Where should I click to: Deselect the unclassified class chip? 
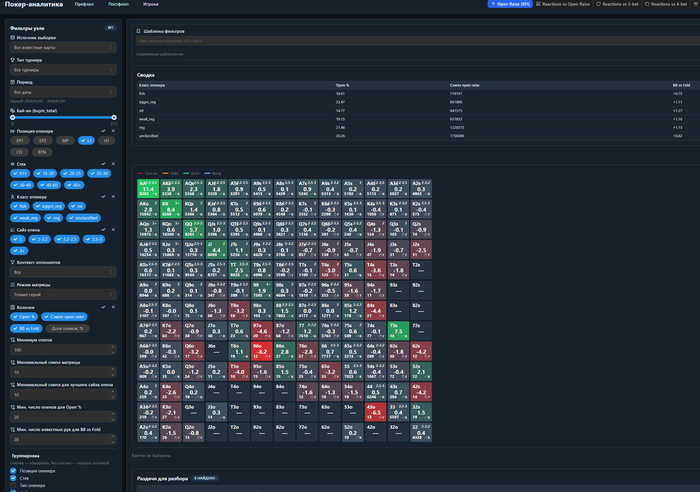tap(83, 218)
